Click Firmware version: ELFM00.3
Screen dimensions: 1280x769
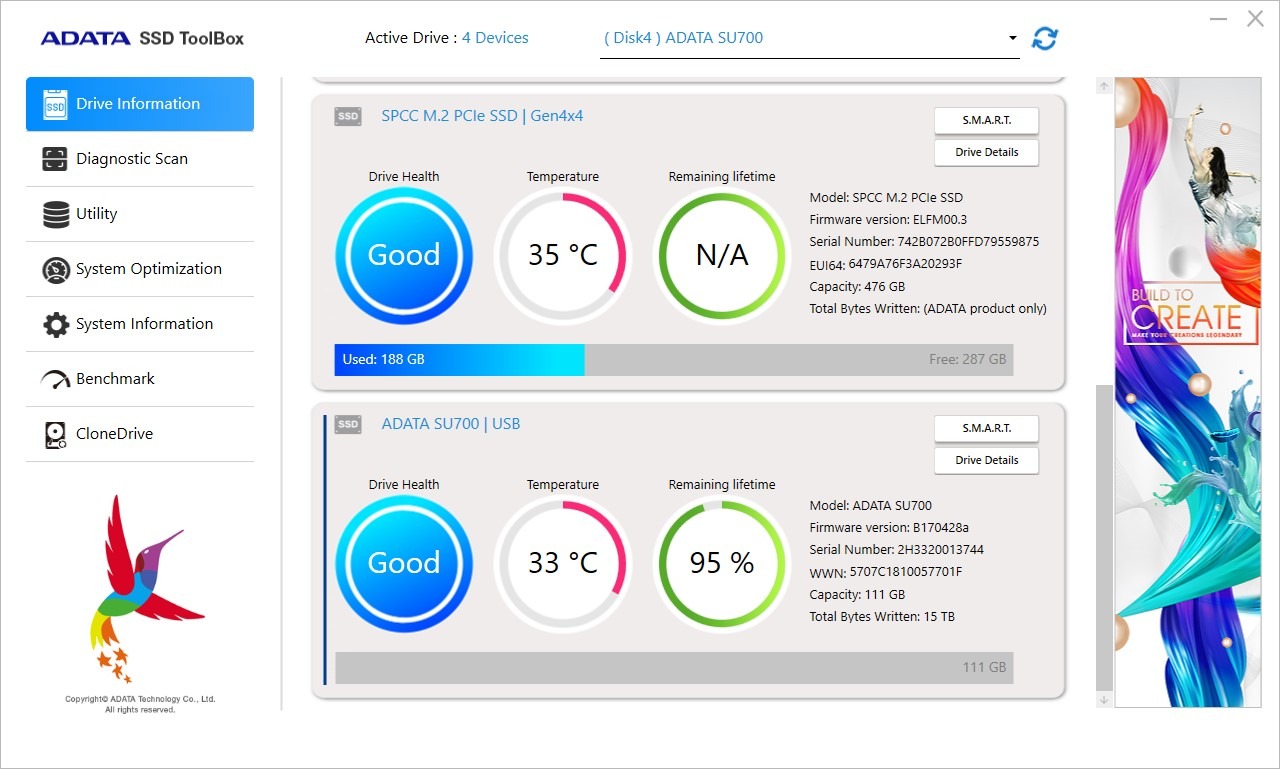tap(888, 220)
